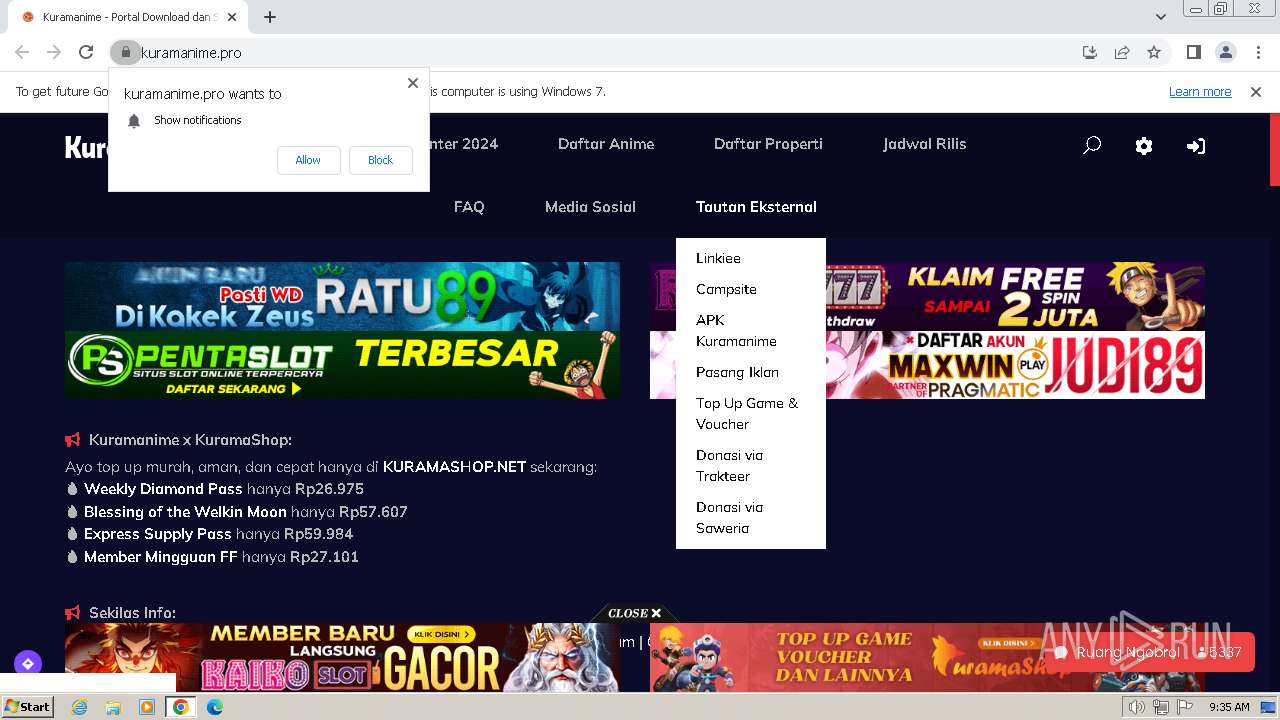This screenshot has height=720, width=1280.
Task: Open FAQ menu item
Action: point(469,207)
